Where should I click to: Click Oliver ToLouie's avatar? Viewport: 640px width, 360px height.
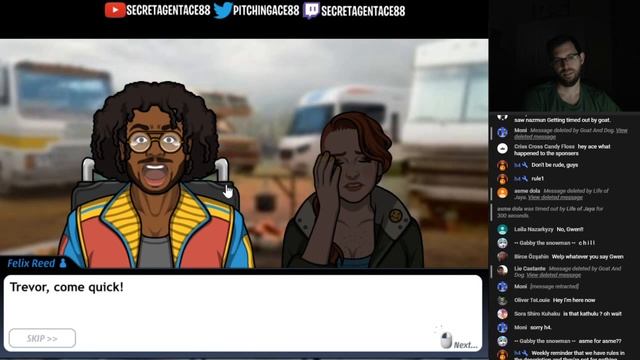(x=502, y=300)
